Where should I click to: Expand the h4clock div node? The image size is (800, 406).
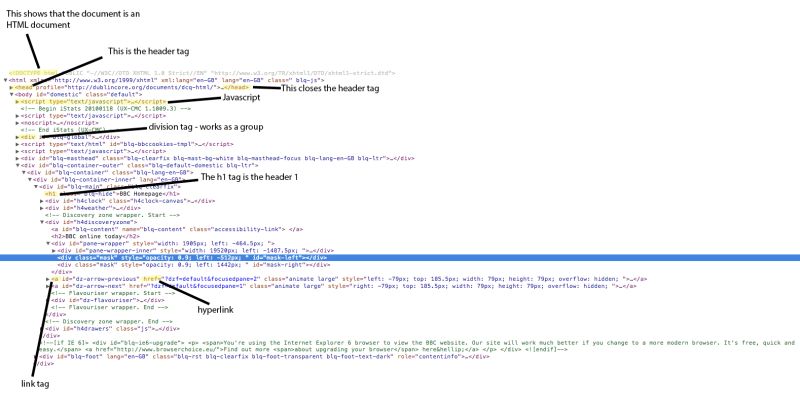42,201
